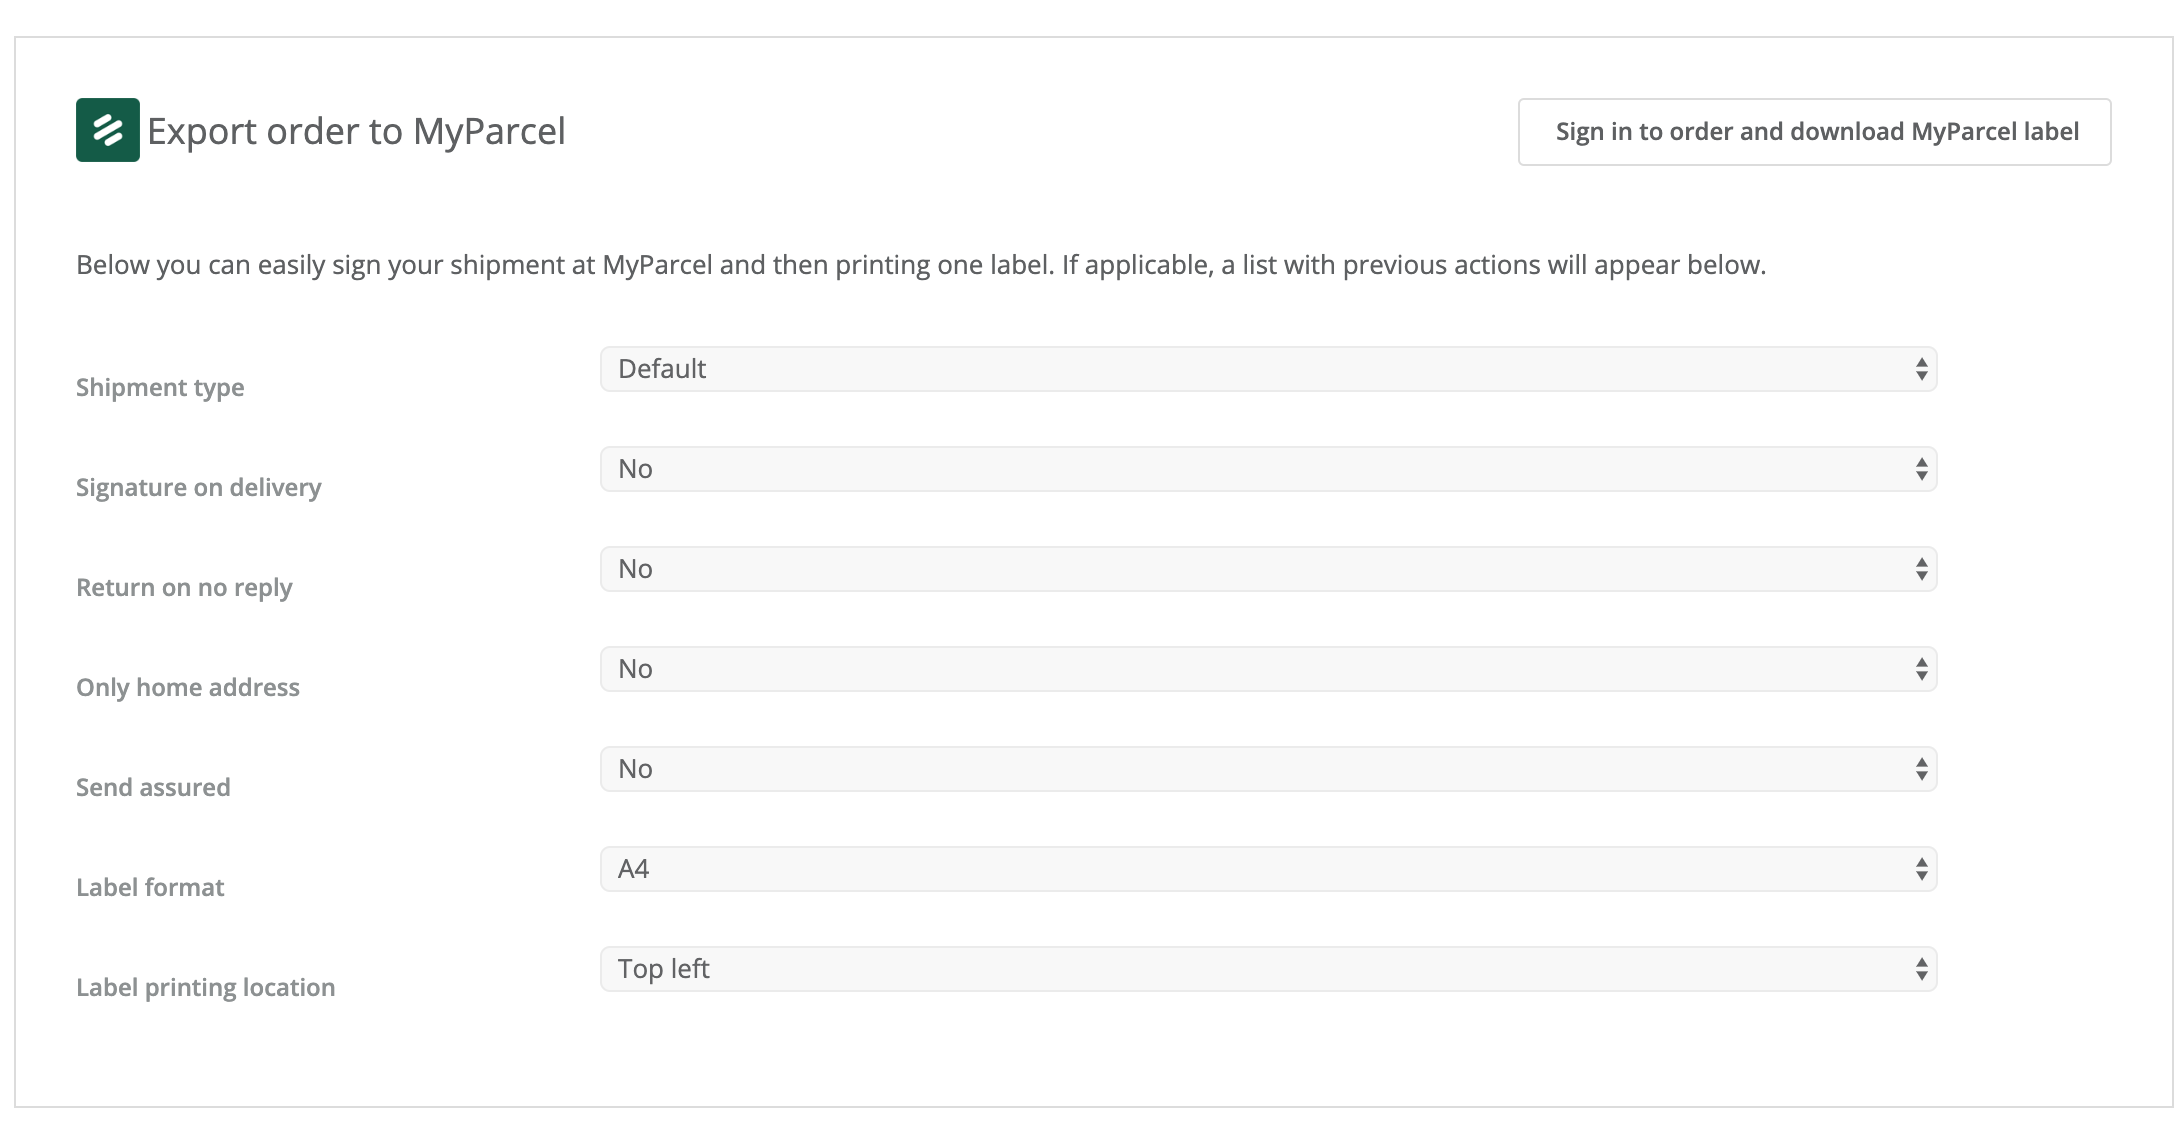2184x1124 pixels.
Task: Click the Only home address dropdown arrows
Action: (x=1921, y=669)
